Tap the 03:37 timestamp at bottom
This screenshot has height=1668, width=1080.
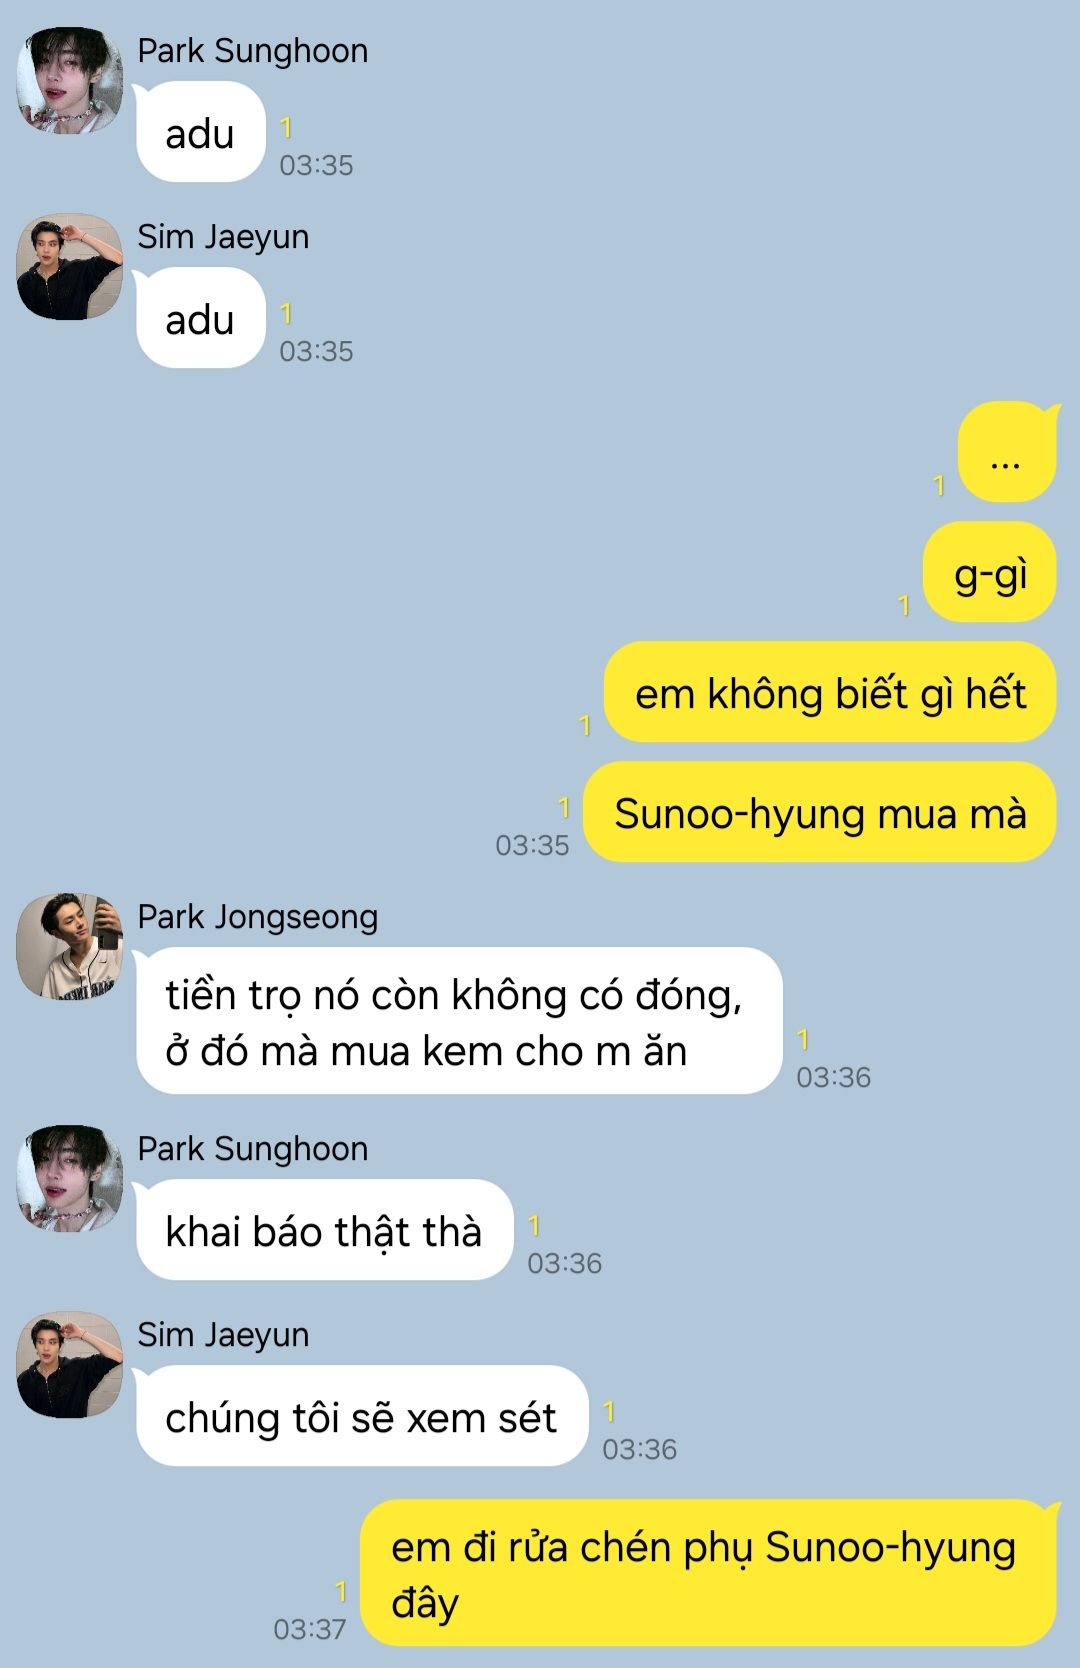click(310, 1629)
